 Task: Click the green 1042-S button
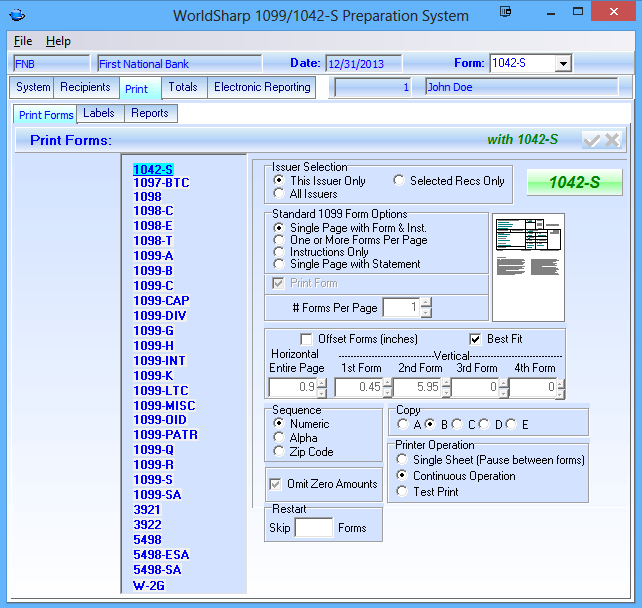pyautogui.click(x=574, y=182)
